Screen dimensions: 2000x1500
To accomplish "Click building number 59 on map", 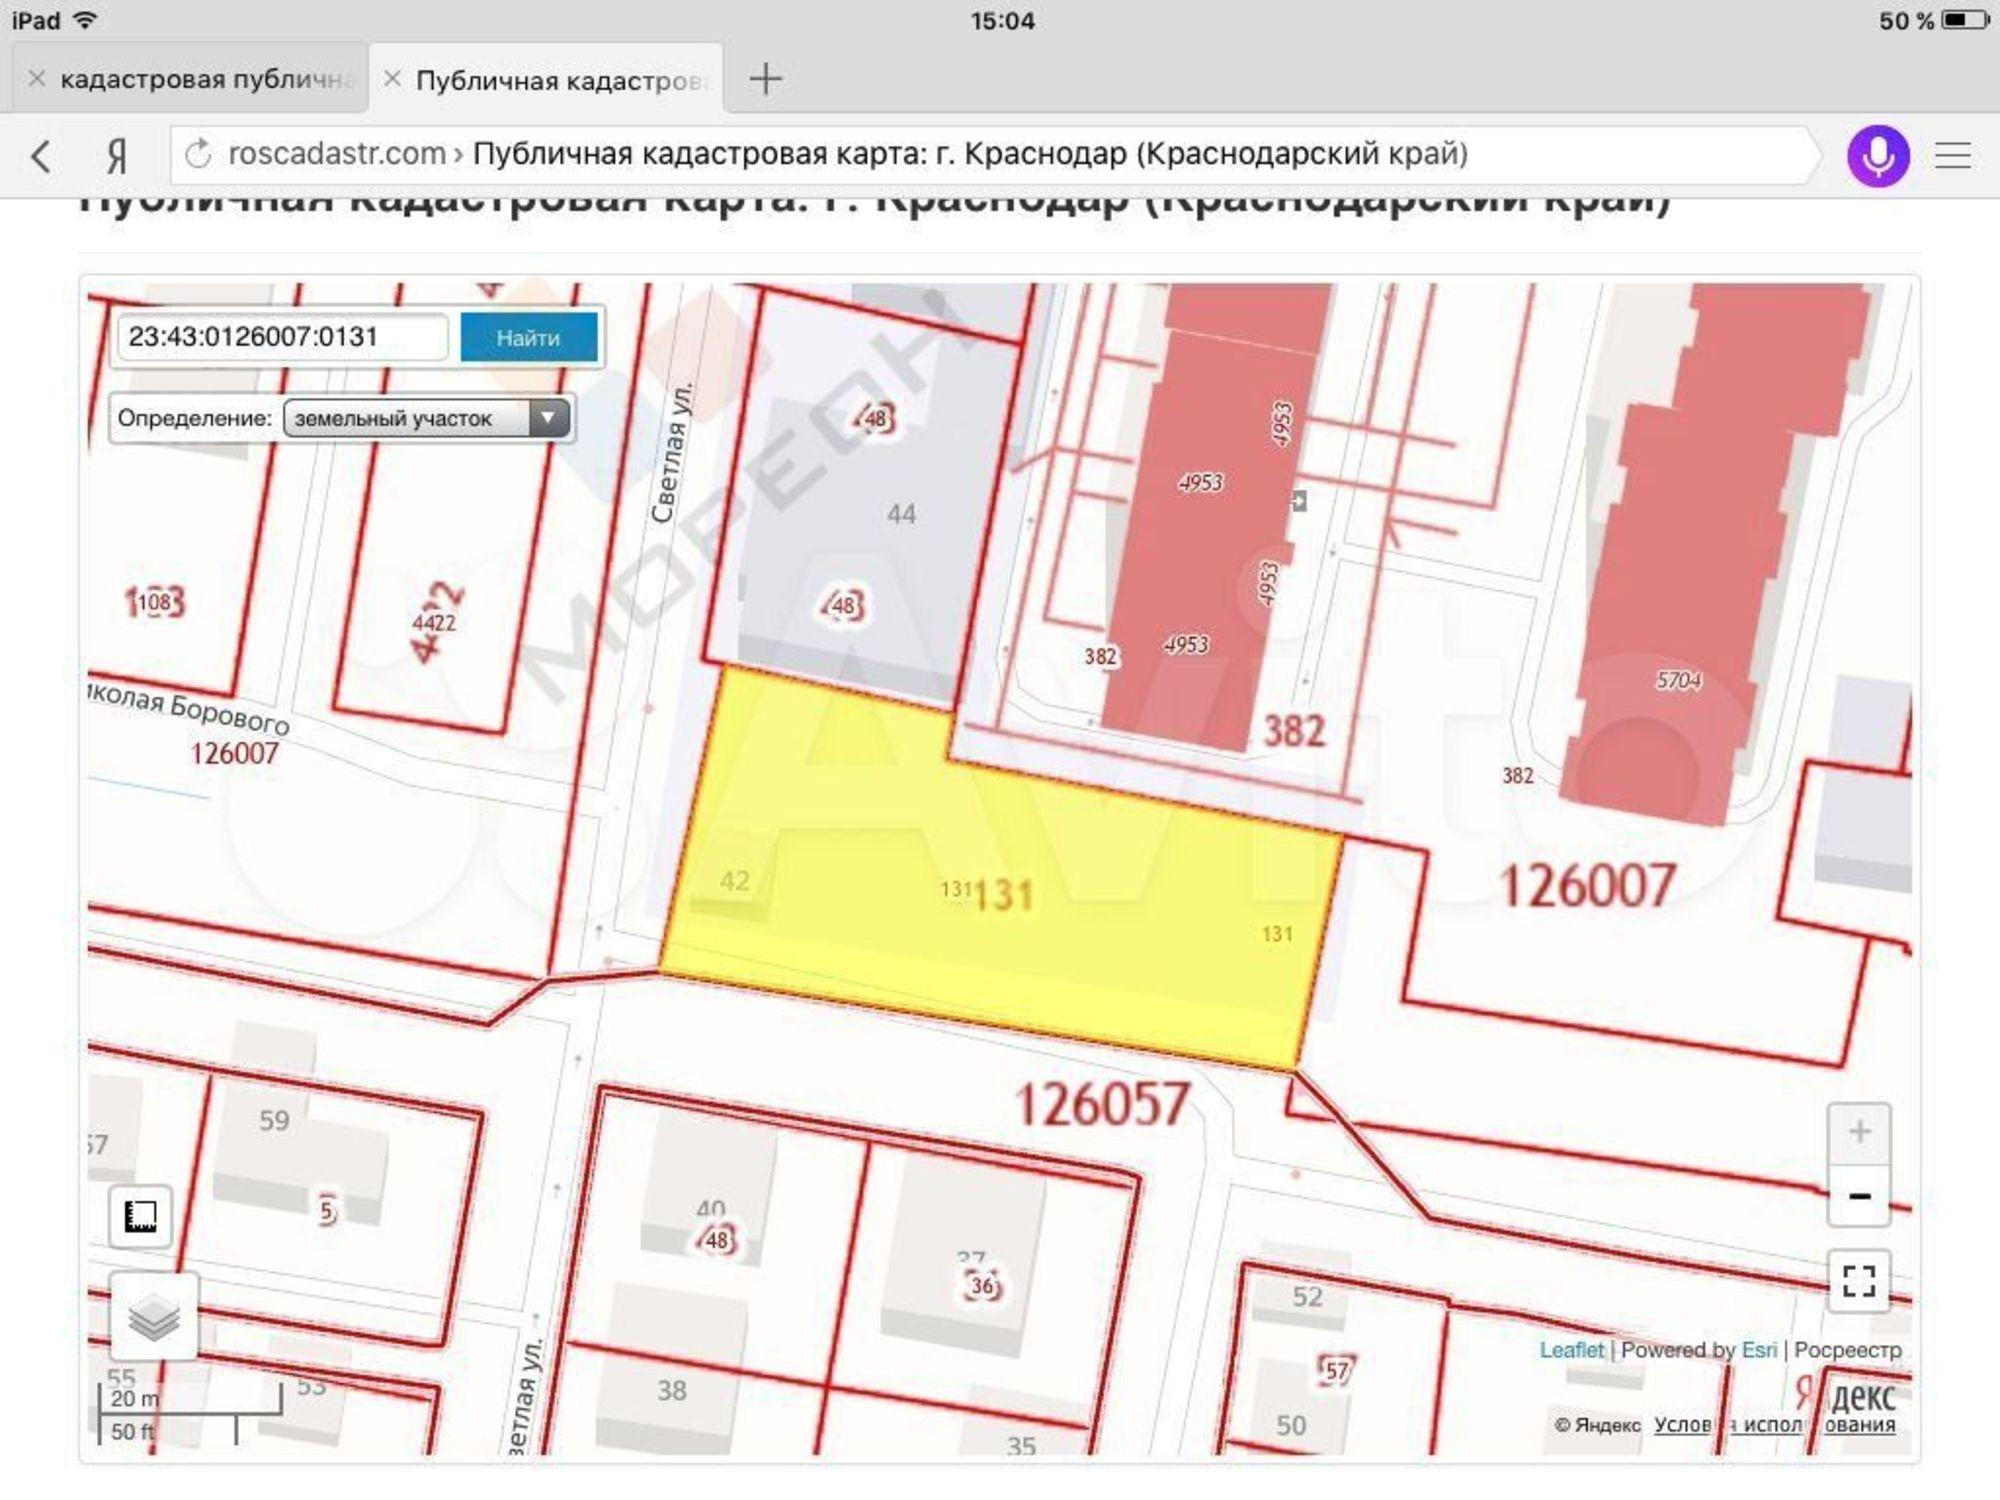I will tap(274, 1120).
